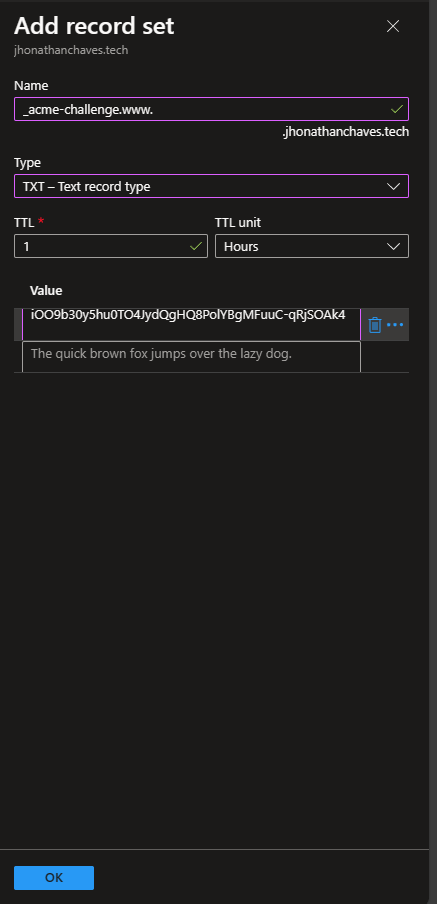Expand the TTL unit chevron arrow

tap(394, 246)
